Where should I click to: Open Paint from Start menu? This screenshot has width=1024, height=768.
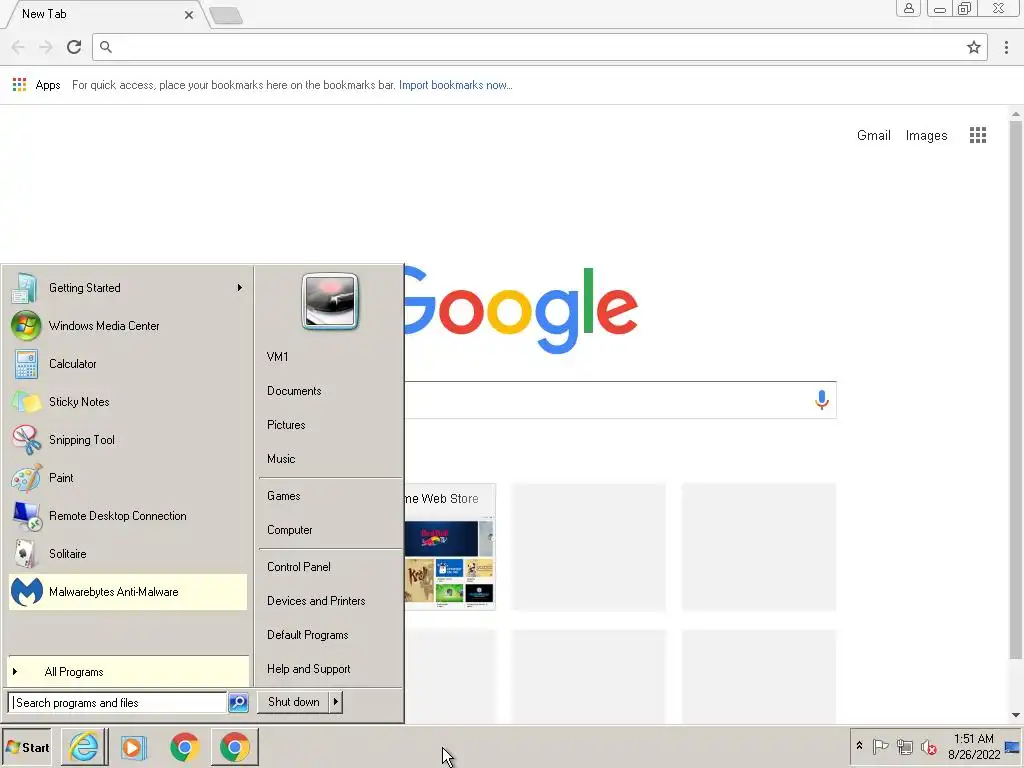[x=128, y=477]
